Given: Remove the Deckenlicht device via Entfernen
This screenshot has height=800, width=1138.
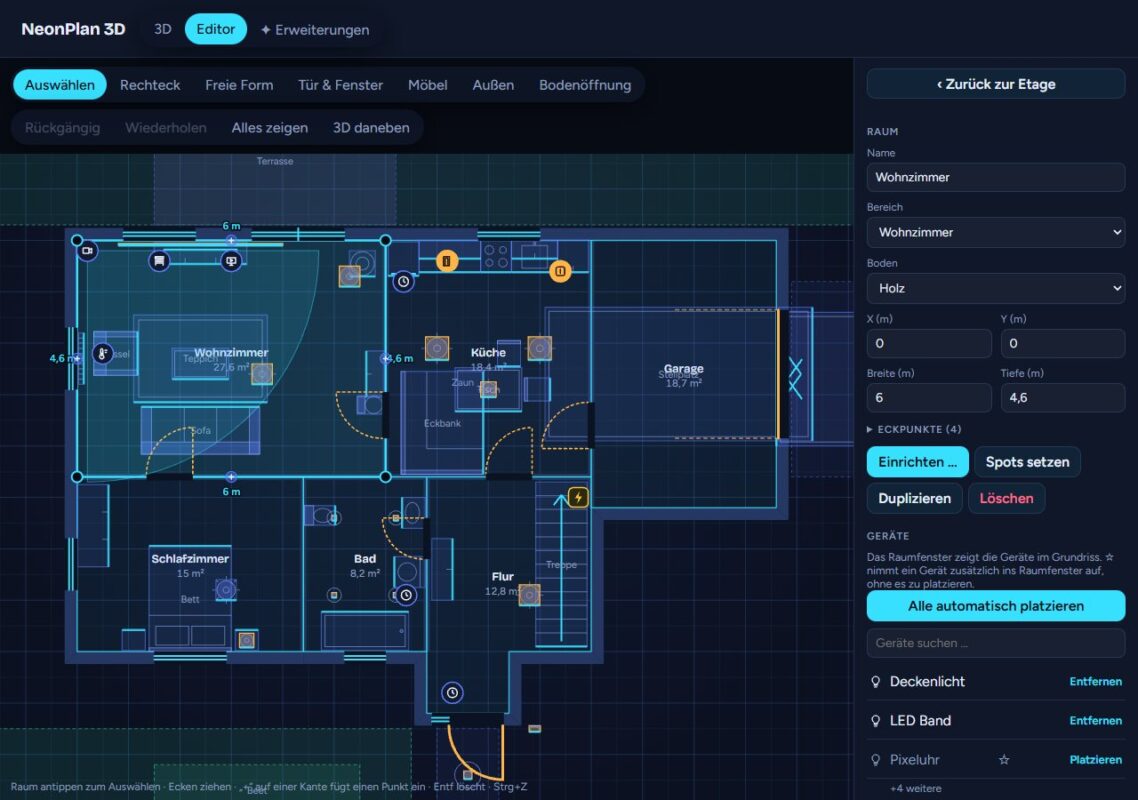Looking at the screenshot, I should coord(1095,682).
